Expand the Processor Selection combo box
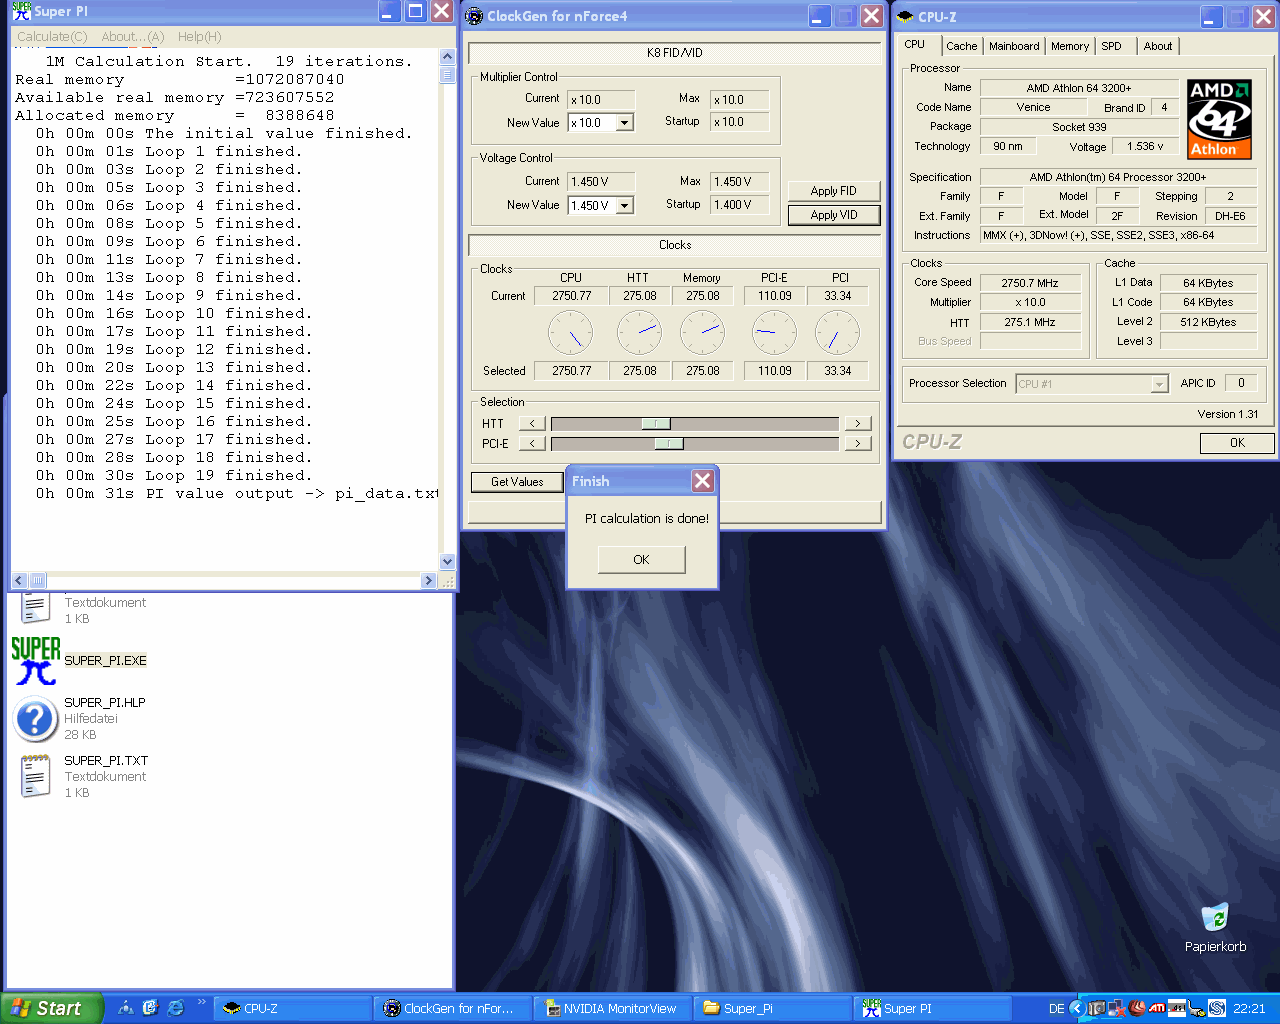 pos(1159,384)
